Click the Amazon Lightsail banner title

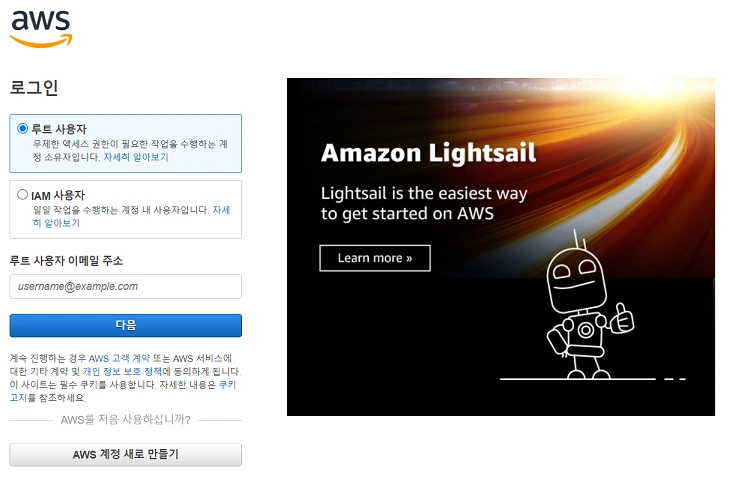pos(428,153)
